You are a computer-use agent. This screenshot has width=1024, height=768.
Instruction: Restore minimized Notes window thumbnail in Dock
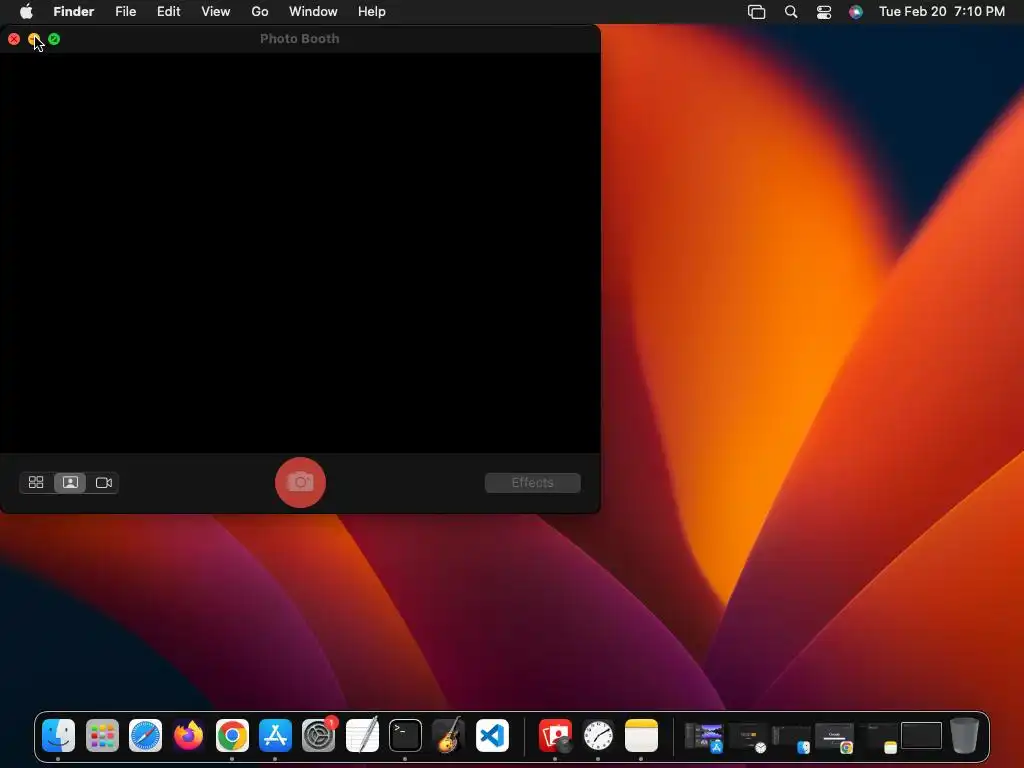[x=878, y=737]
